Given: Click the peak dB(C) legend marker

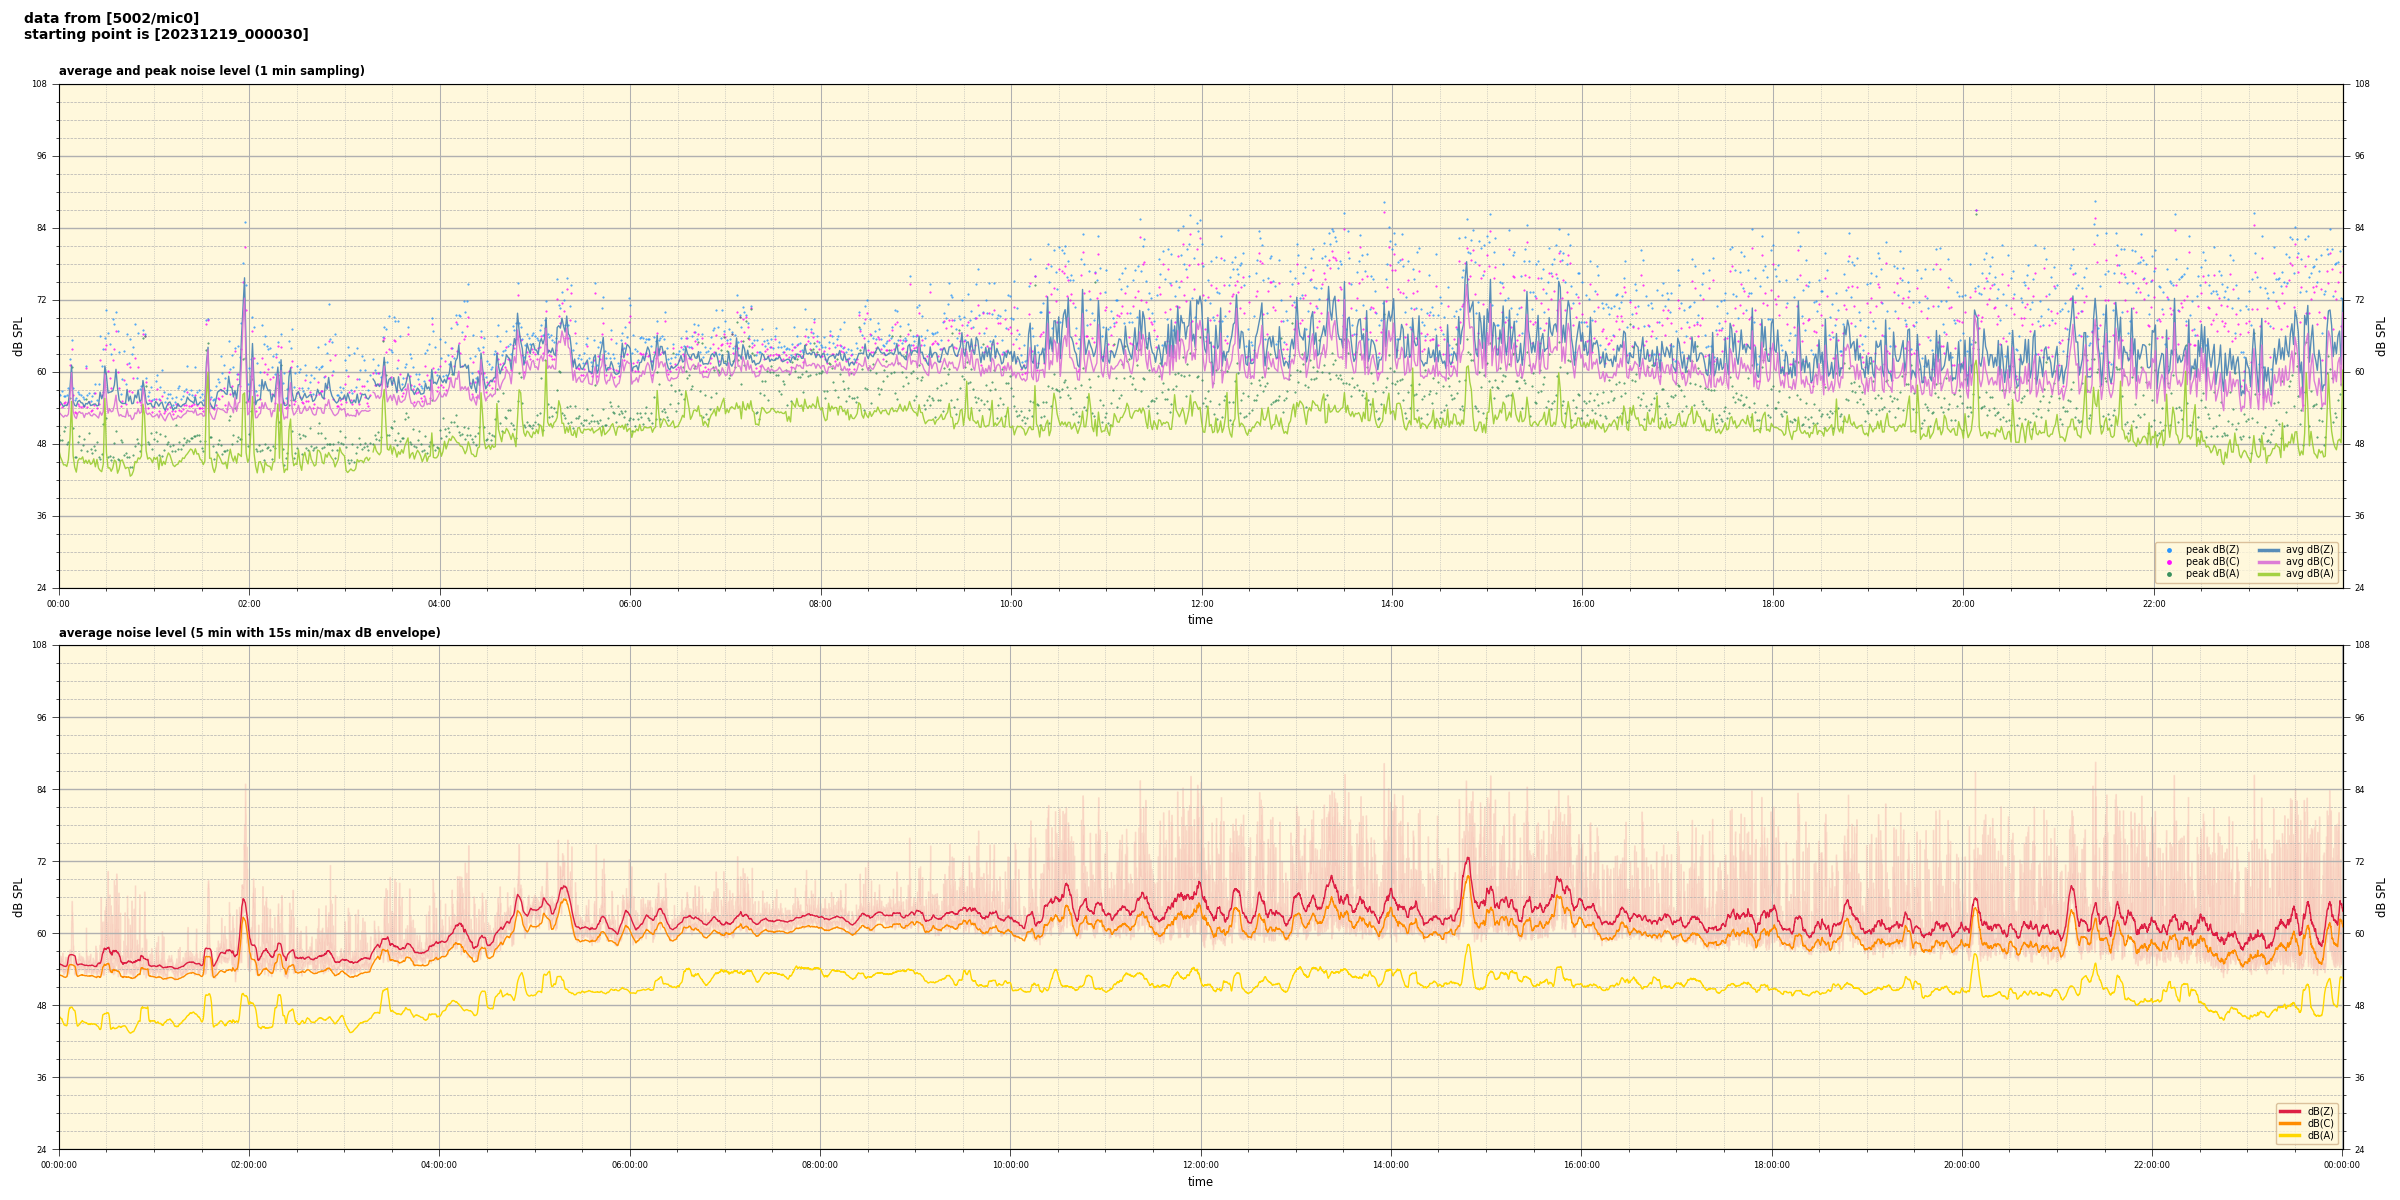Looking at the screenshot, I should 2169,562.
